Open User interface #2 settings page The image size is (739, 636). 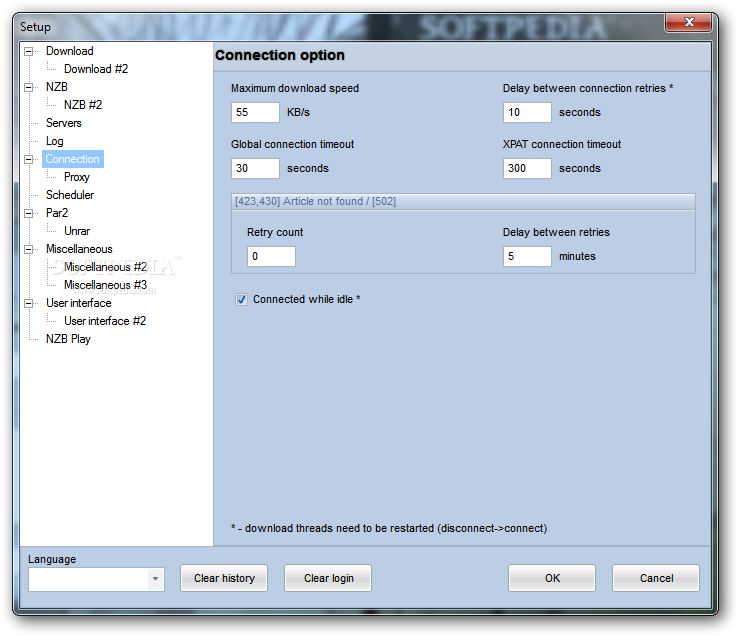tap(105, 321)
